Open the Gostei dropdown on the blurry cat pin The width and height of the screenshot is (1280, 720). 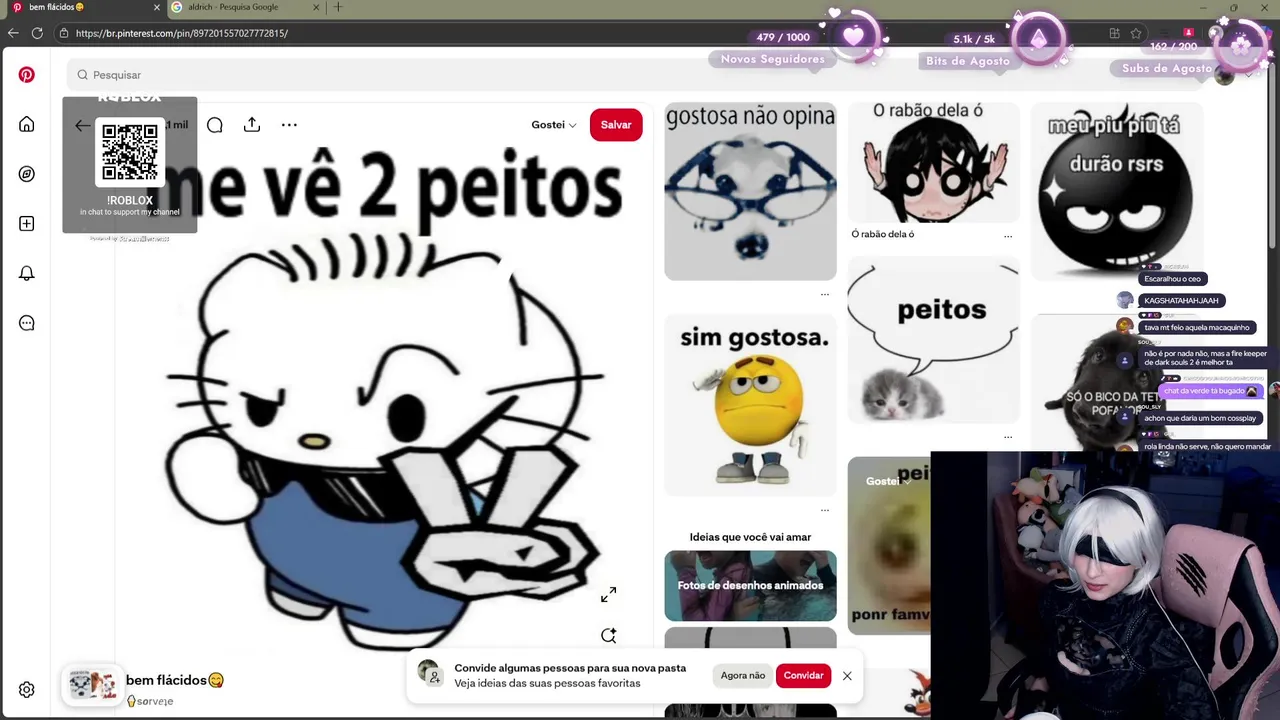[888, 481]
